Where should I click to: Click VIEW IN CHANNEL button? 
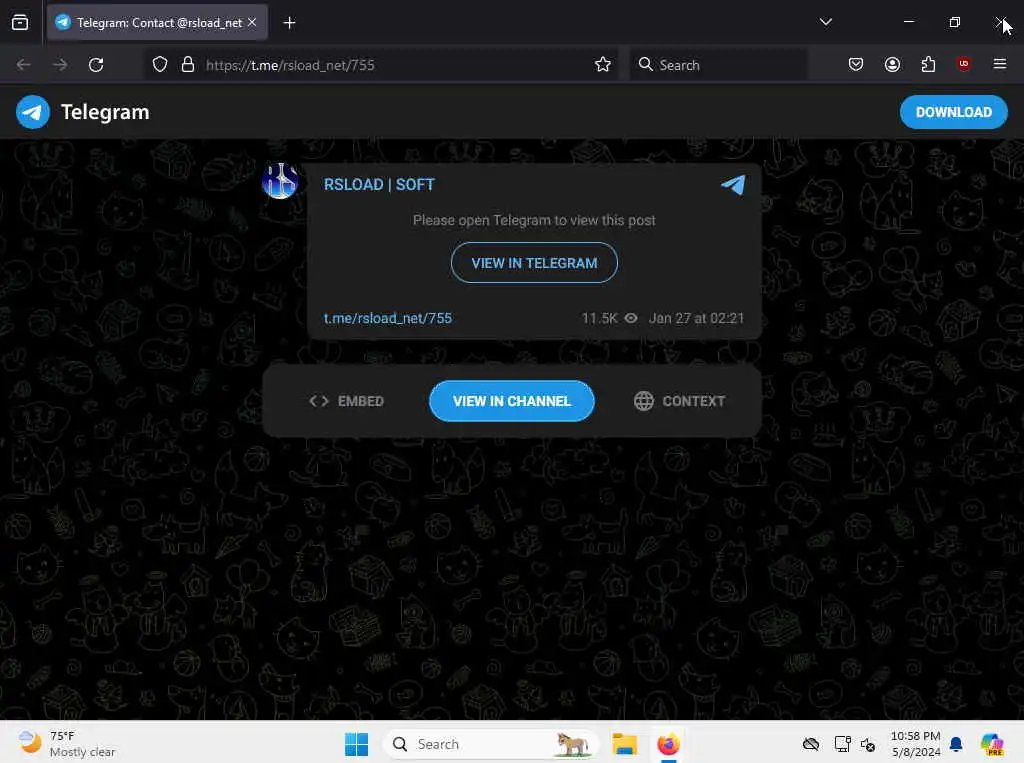point(512,401)
